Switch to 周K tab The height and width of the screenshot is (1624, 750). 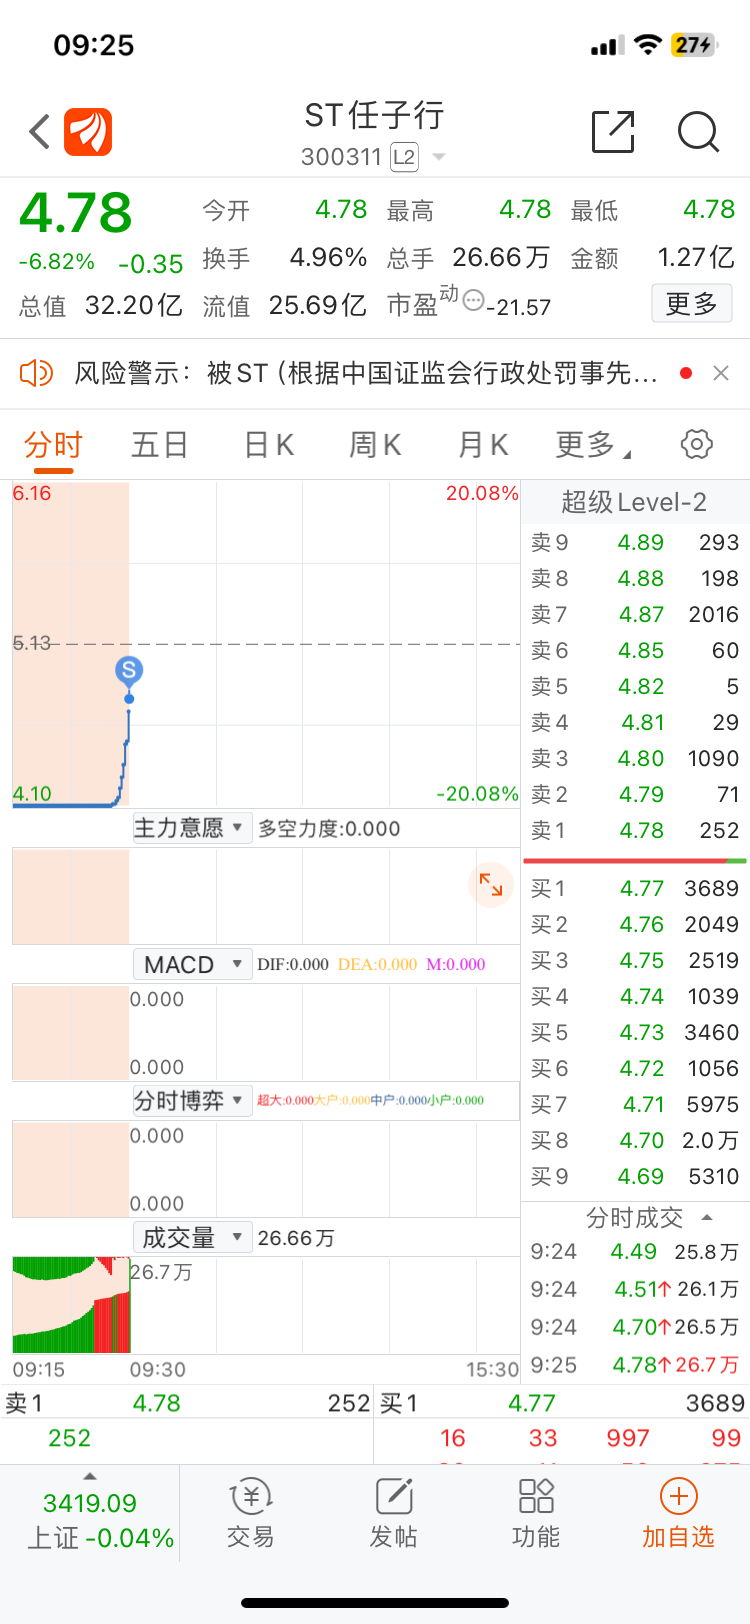point(375,444)
